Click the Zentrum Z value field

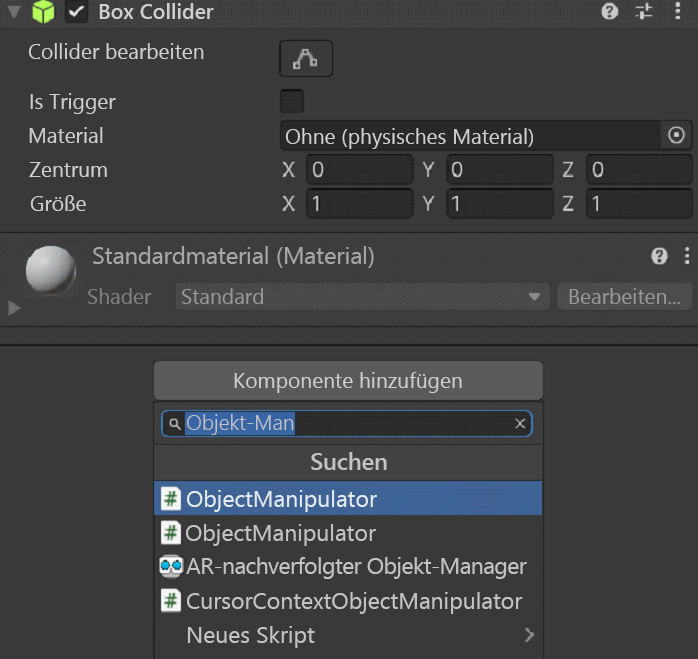pyautogui.click(x=639, y=170)
